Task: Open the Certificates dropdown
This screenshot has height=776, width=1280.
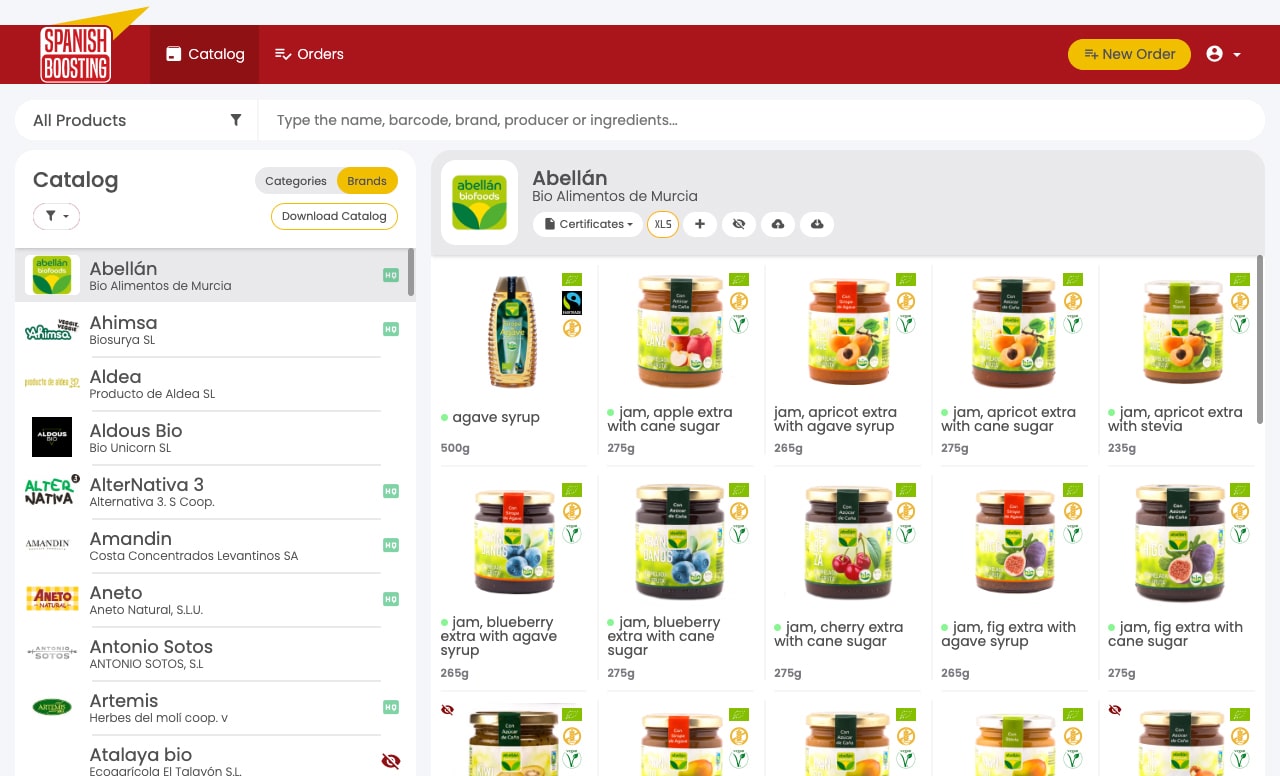Action: pos(587,224)
